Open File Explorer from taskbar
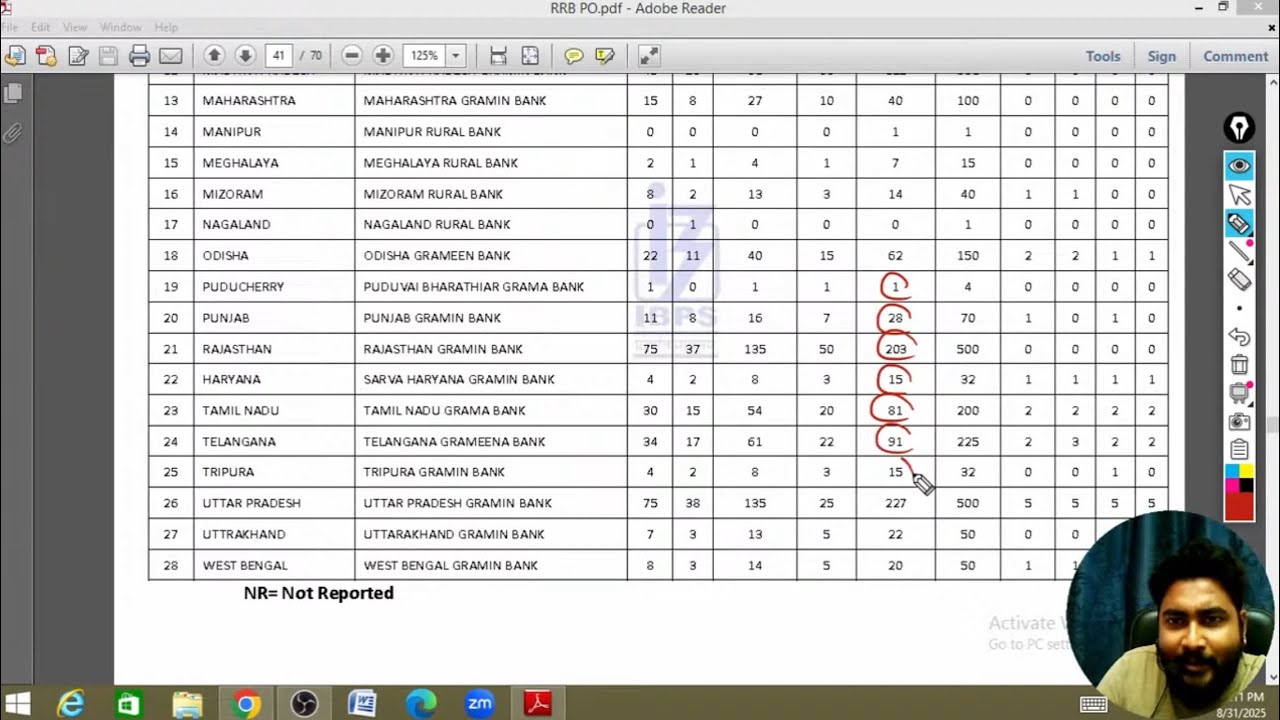 (187, 704)
